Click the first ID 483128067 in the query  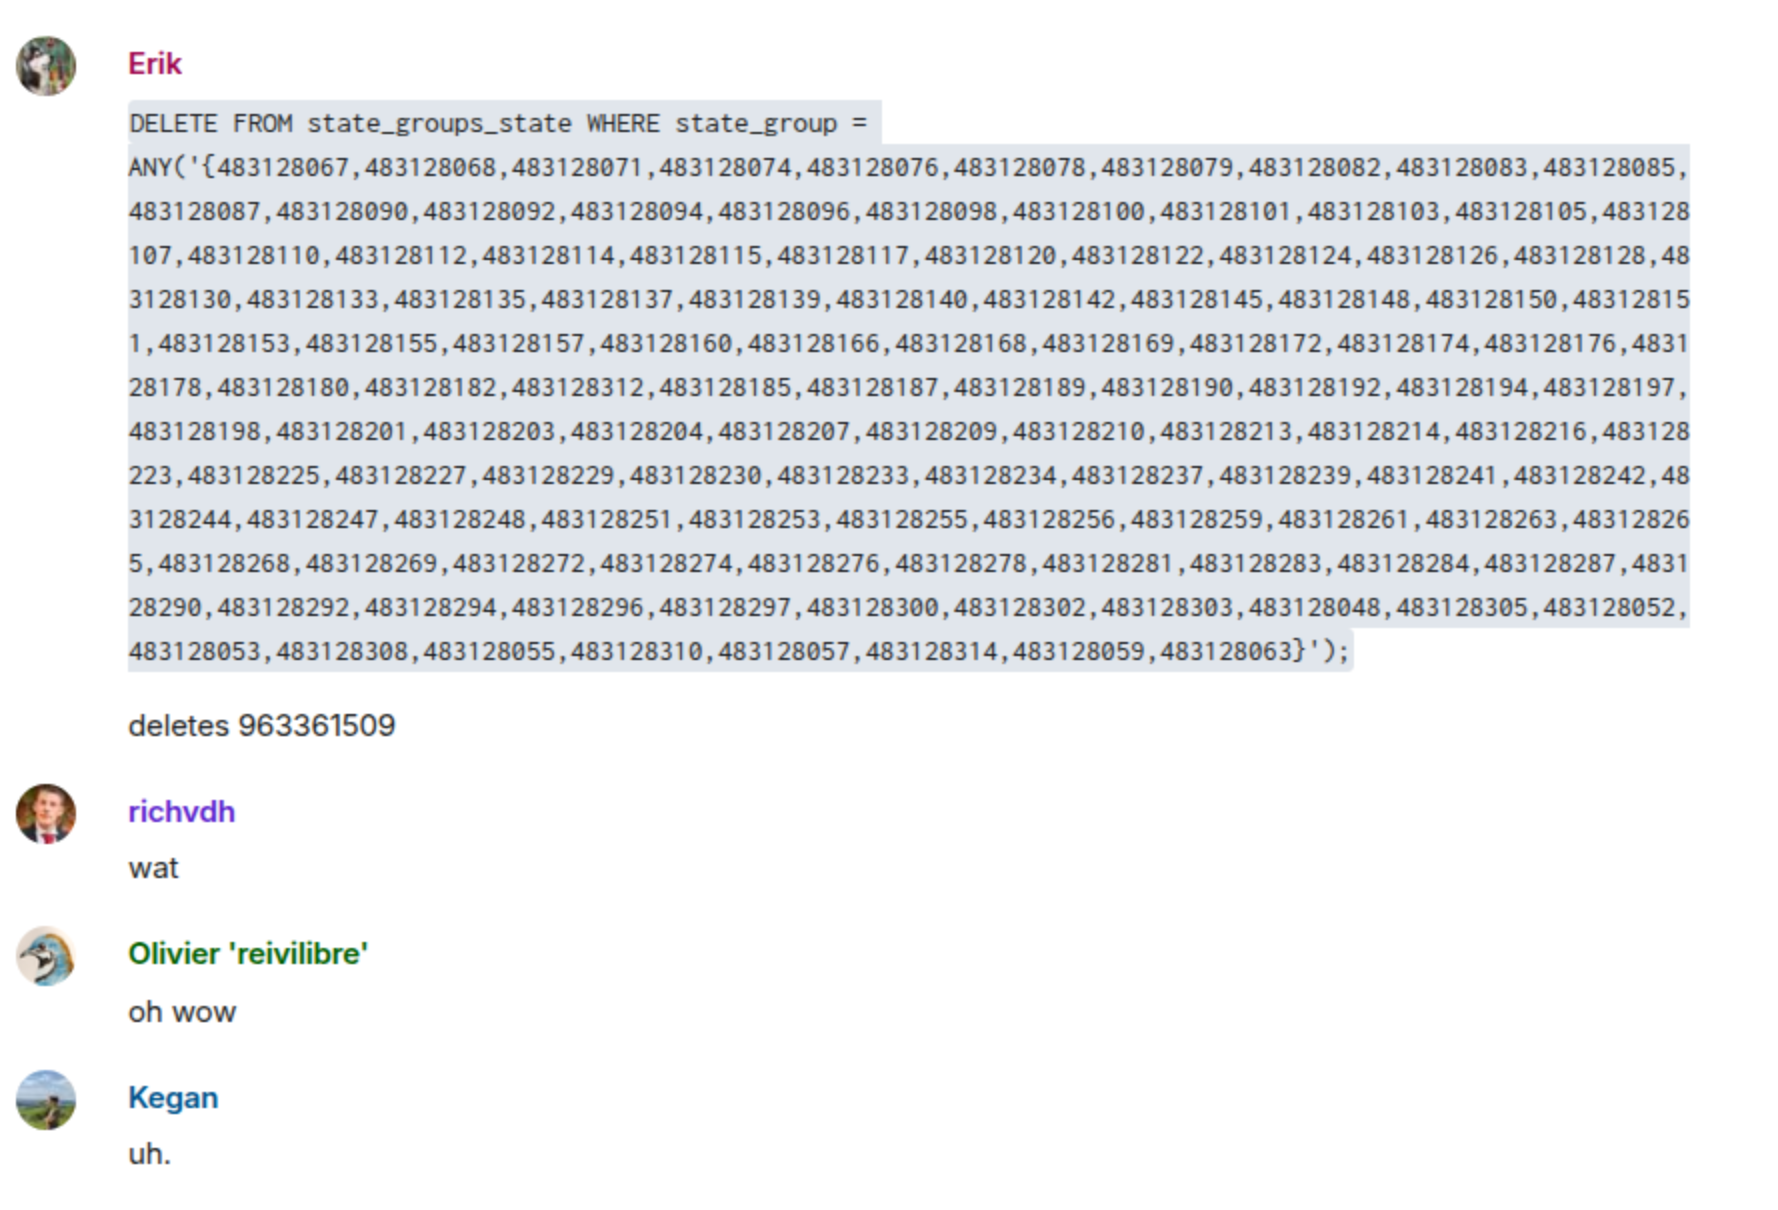[283, 168]
